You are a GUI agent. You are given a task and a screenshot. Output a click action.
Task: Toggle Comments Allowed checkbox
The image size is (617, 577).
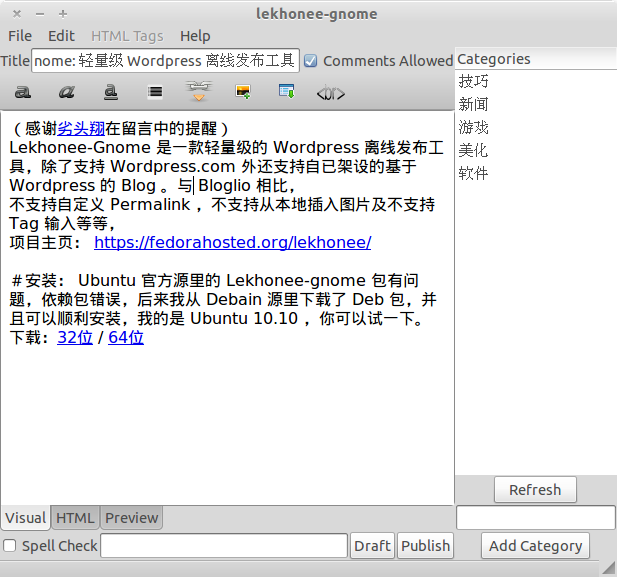pos(310,61)
